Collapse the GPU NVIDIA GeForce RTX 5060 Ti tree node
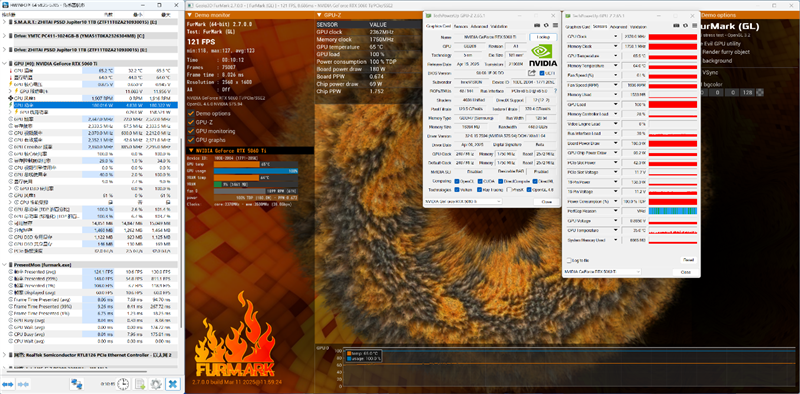 tap(5, 63)
